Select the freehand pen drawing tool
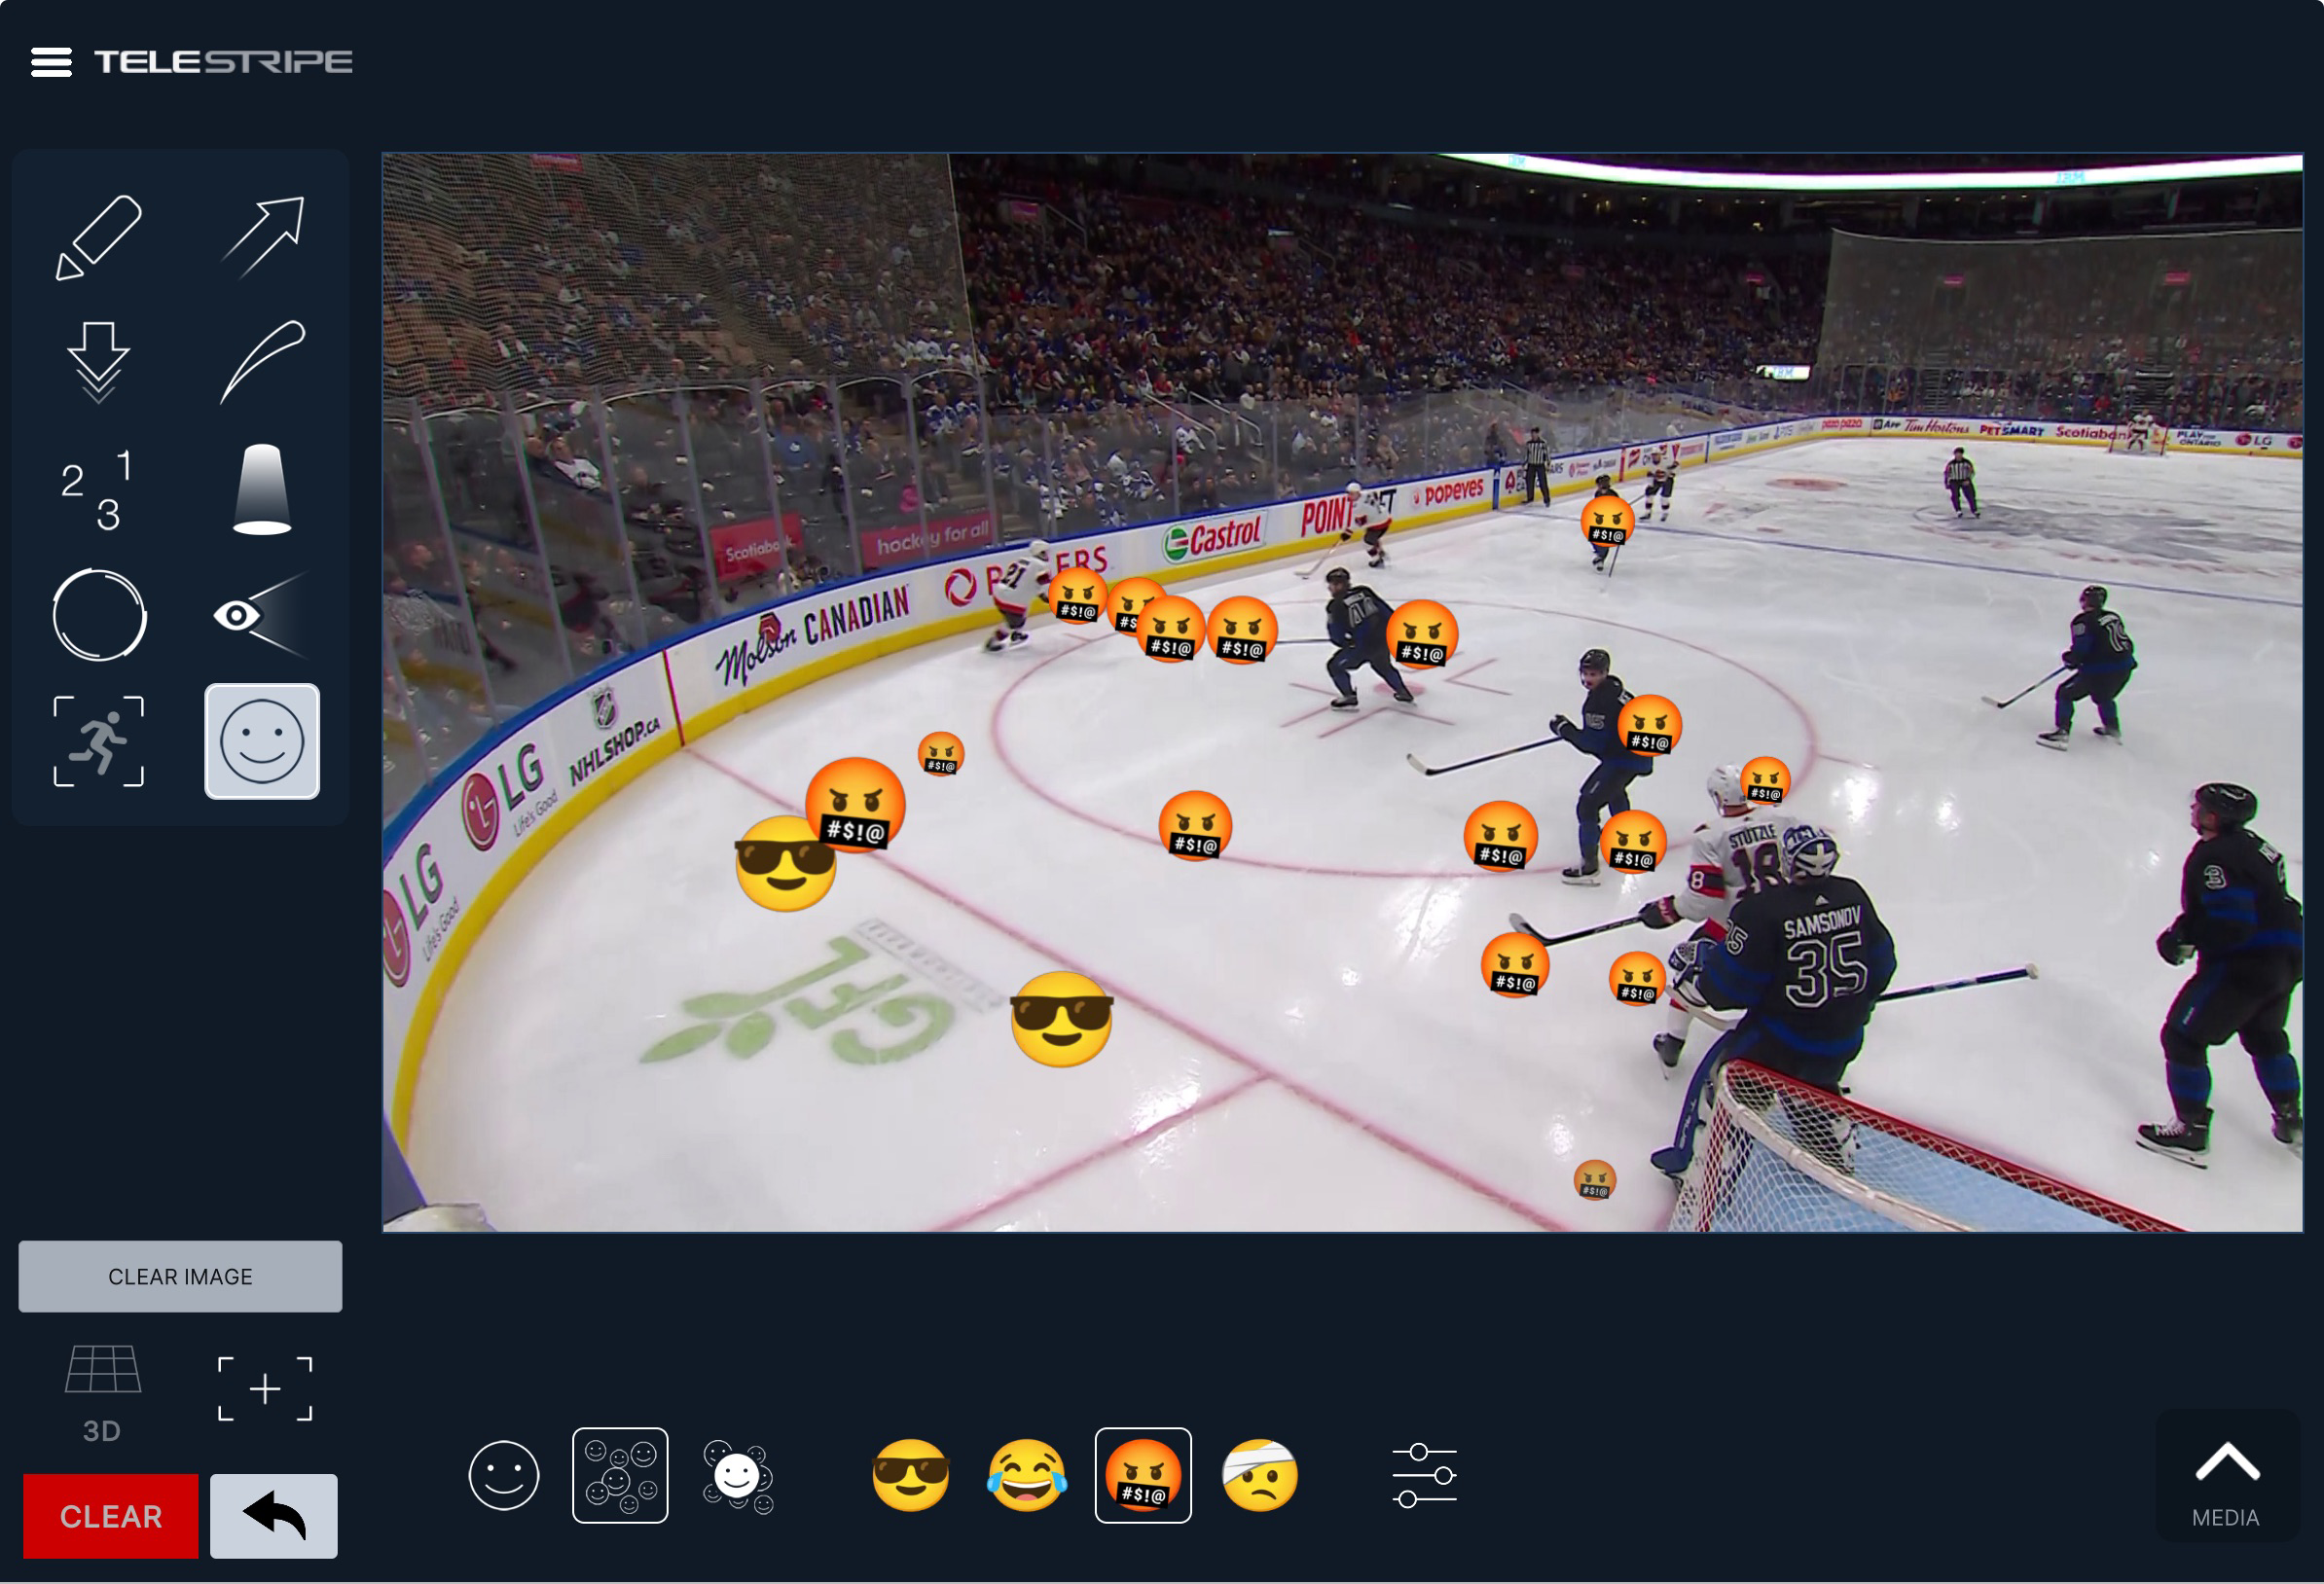Viewport: 2324px width, 1584px height. [98, 238]
